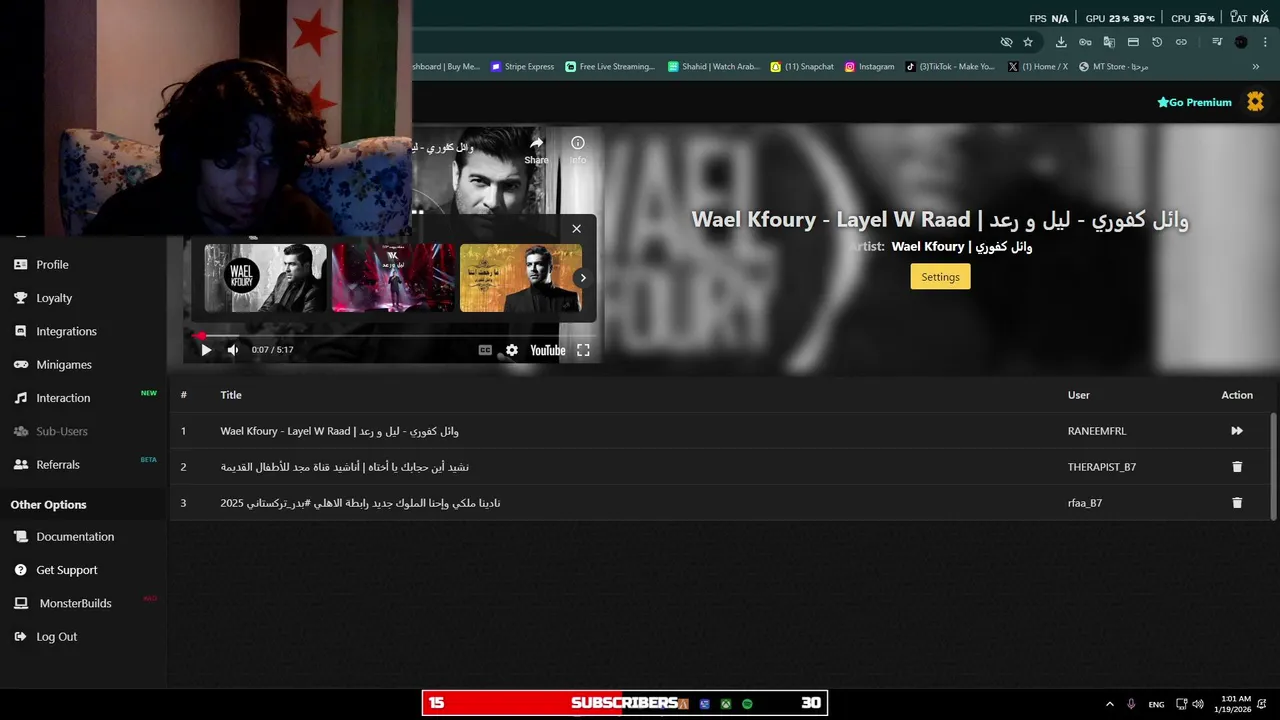This screenshot has width=1280, height=720.
Task: Click Log Out
Action: [x=56, y=637]
